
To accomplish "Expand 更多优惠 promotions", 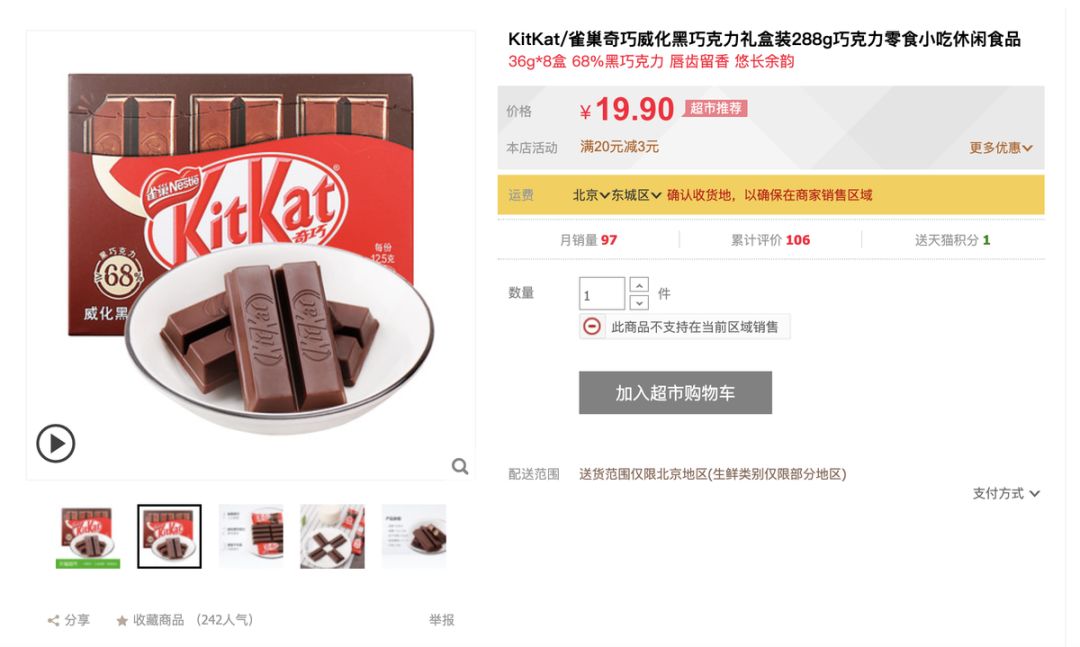I will (1001, 147).
